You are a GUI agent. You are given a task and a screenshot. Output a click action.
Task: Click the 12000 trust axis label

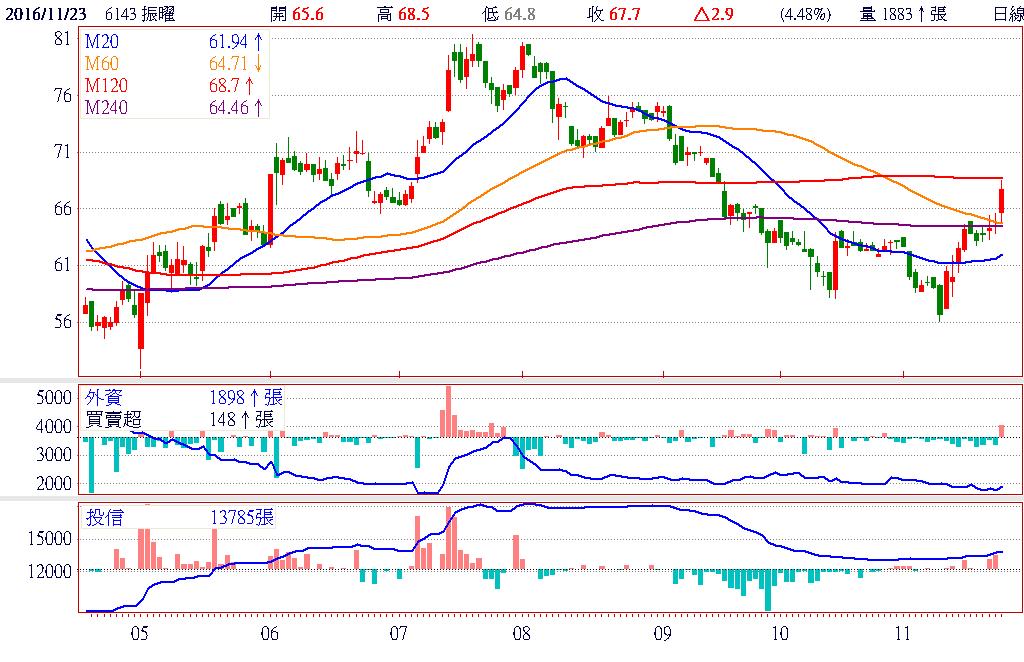point(50,571)
